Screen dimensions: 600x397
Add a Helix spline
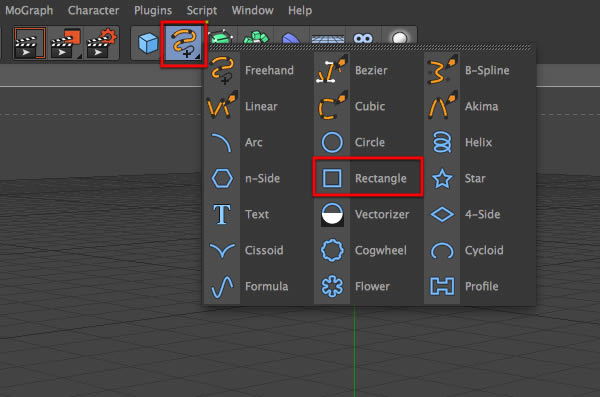point(479,142)
